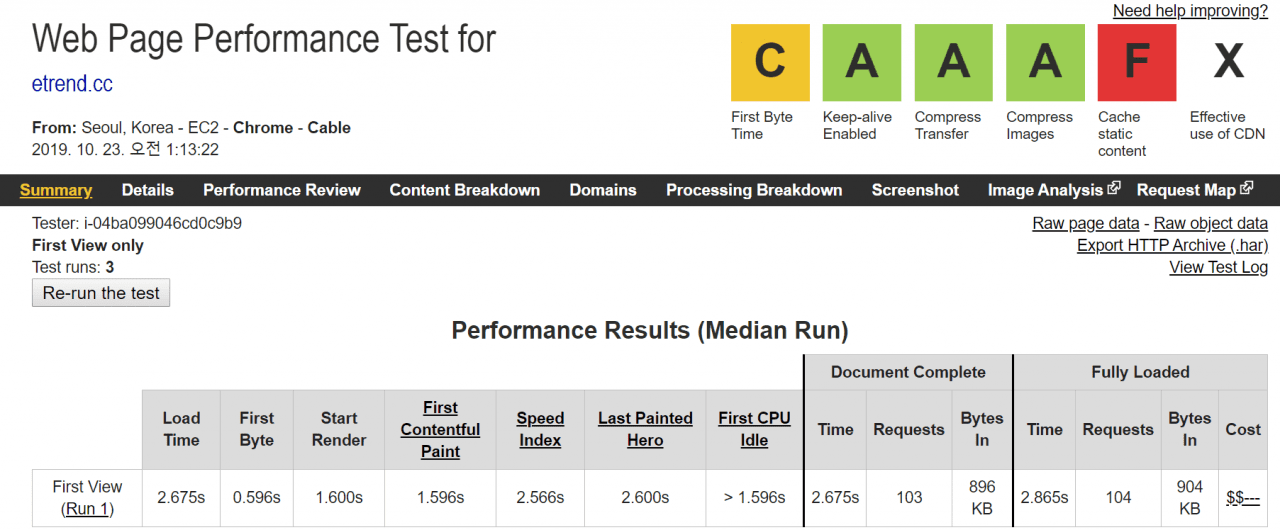Click the Compress Images grade A box
The width and height of the screenshot is (1280, 530).
1045,63
